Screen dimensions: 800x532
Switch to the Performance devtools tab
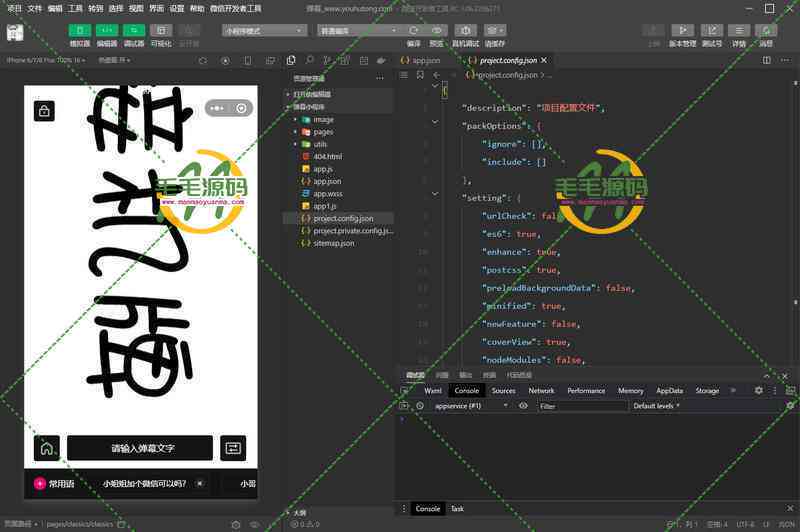tap(586, 391)
